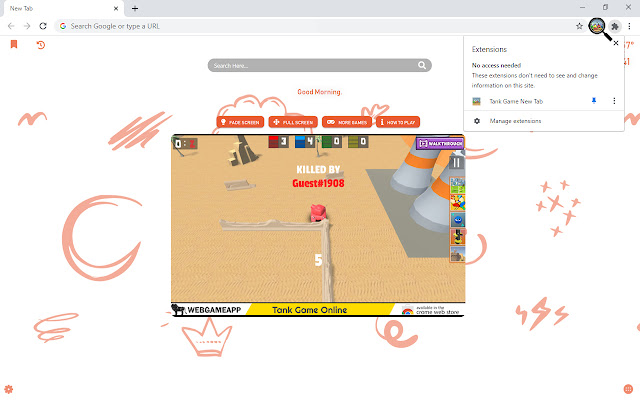
Task: Open the bookmarks icon on the new tab page
Action: [x=14, y=44]
